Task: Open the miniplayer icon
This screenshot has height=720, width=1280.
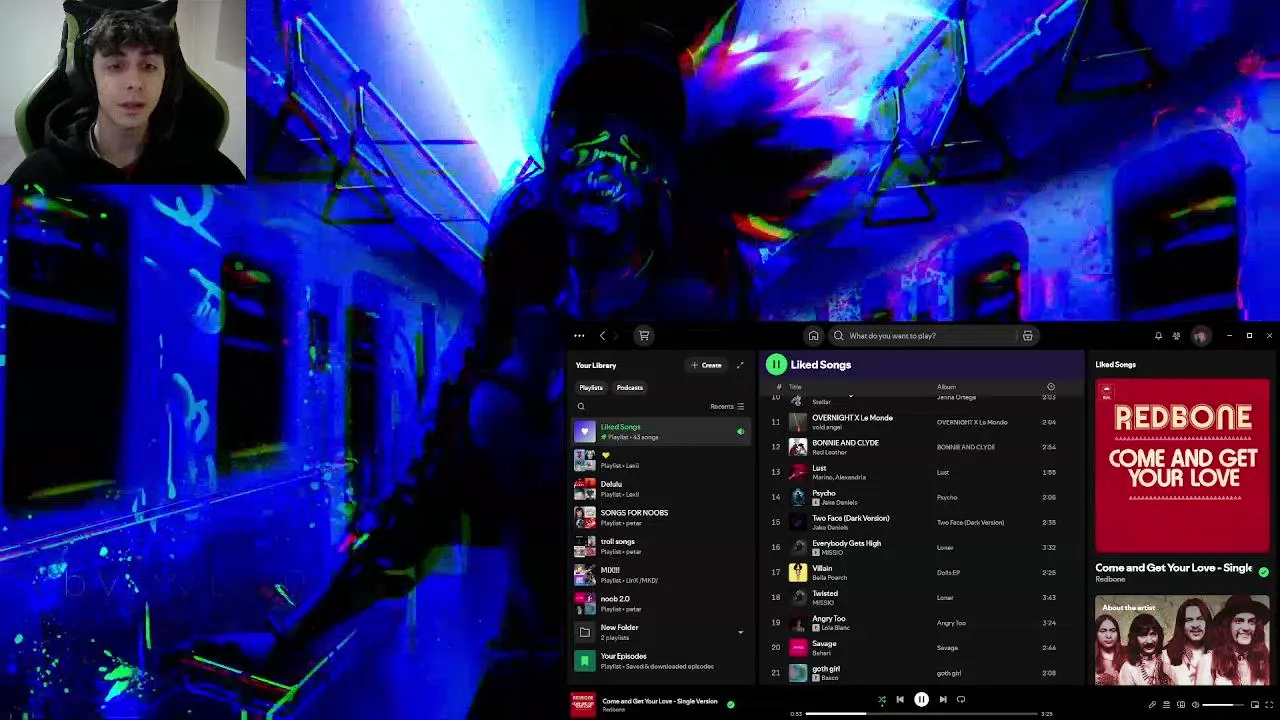Action: [1255, 705]
